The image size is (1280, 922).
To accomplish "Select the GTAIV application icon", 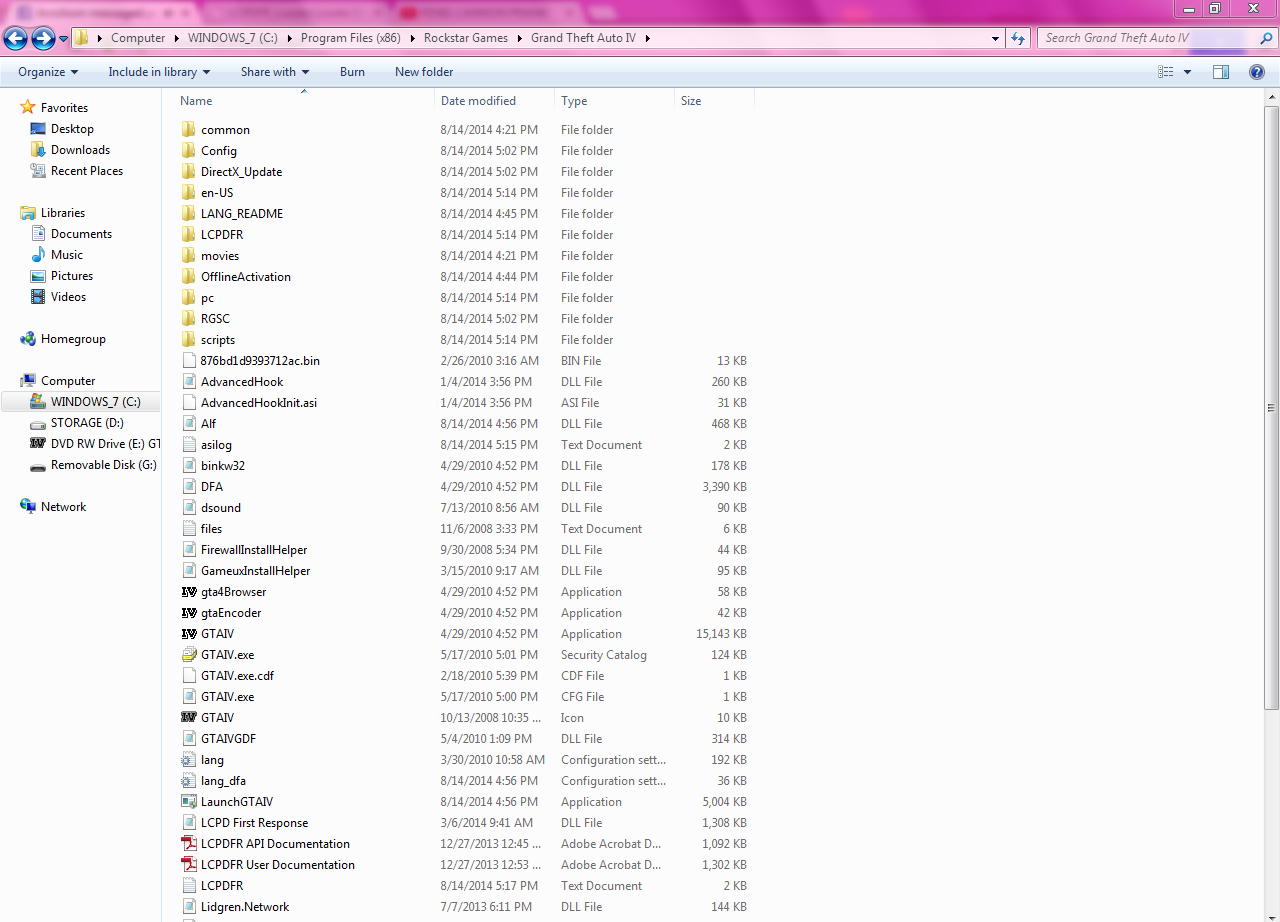I will coord(189,634).
